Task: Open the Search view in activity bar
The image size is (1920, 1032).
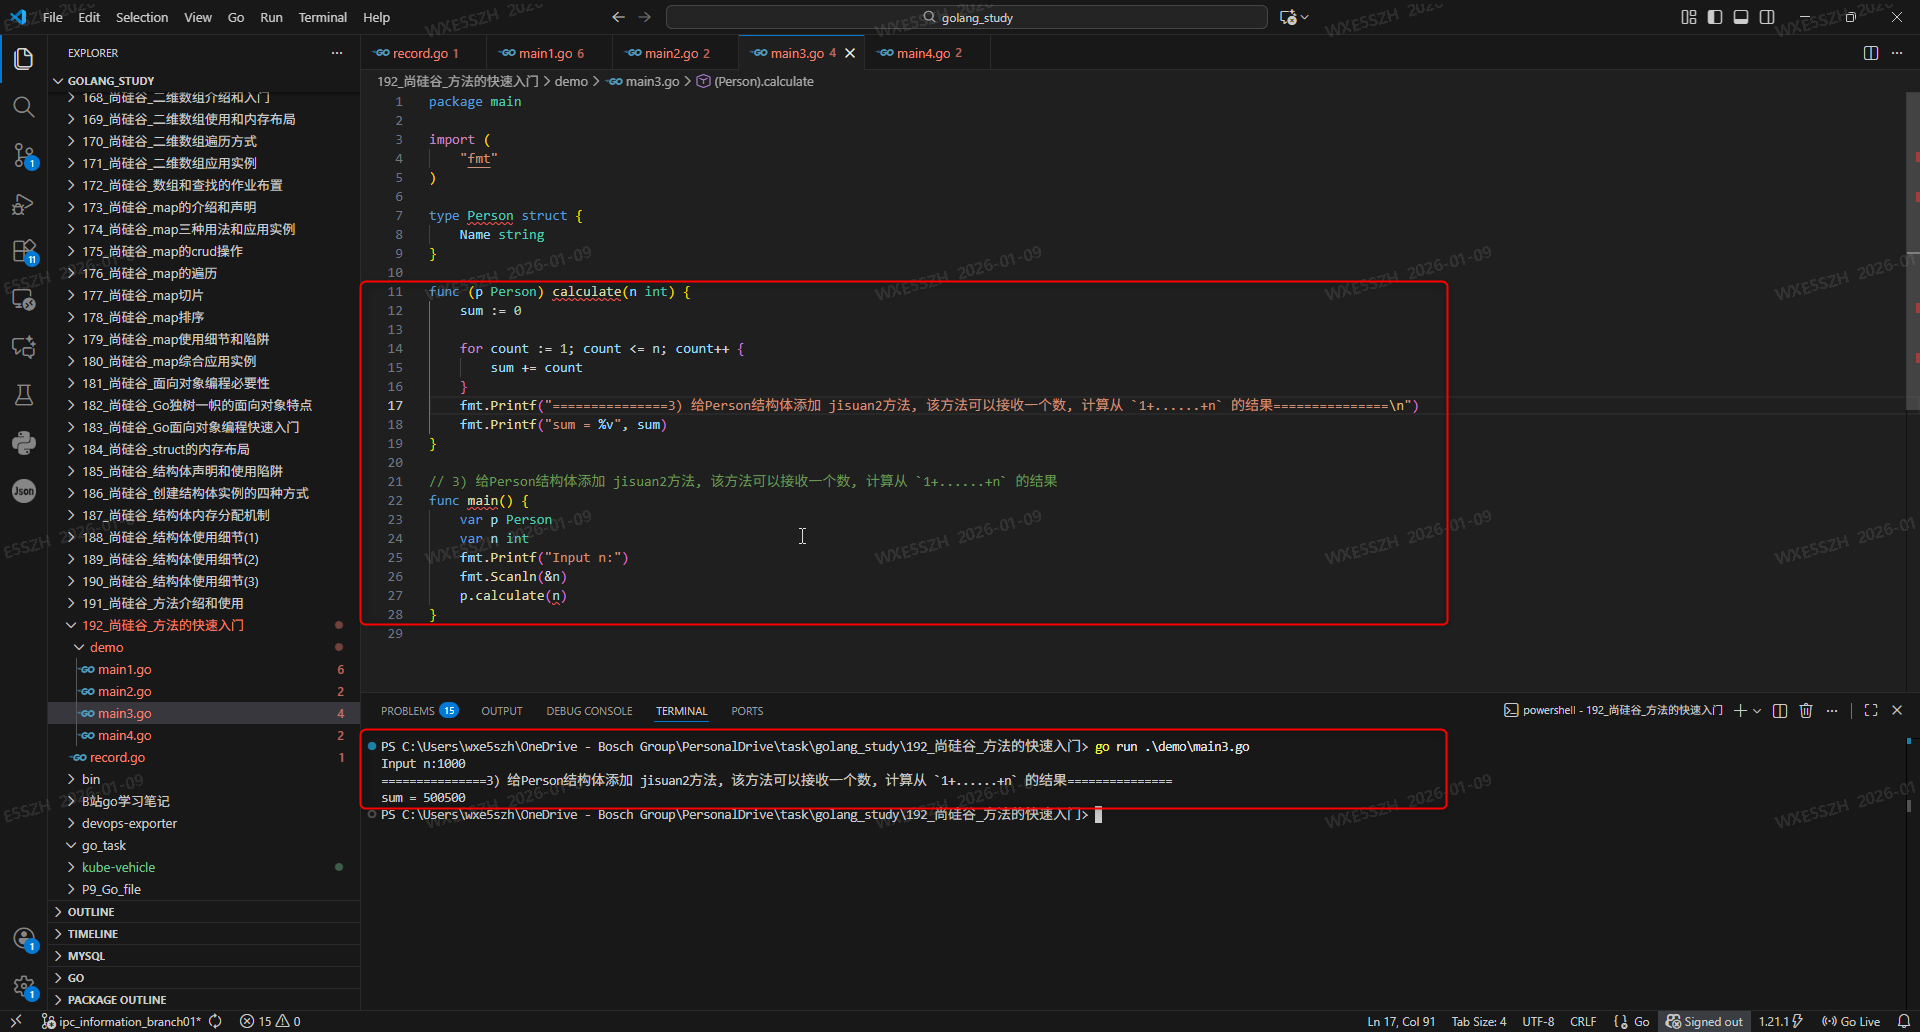Action: click(24, 107)
